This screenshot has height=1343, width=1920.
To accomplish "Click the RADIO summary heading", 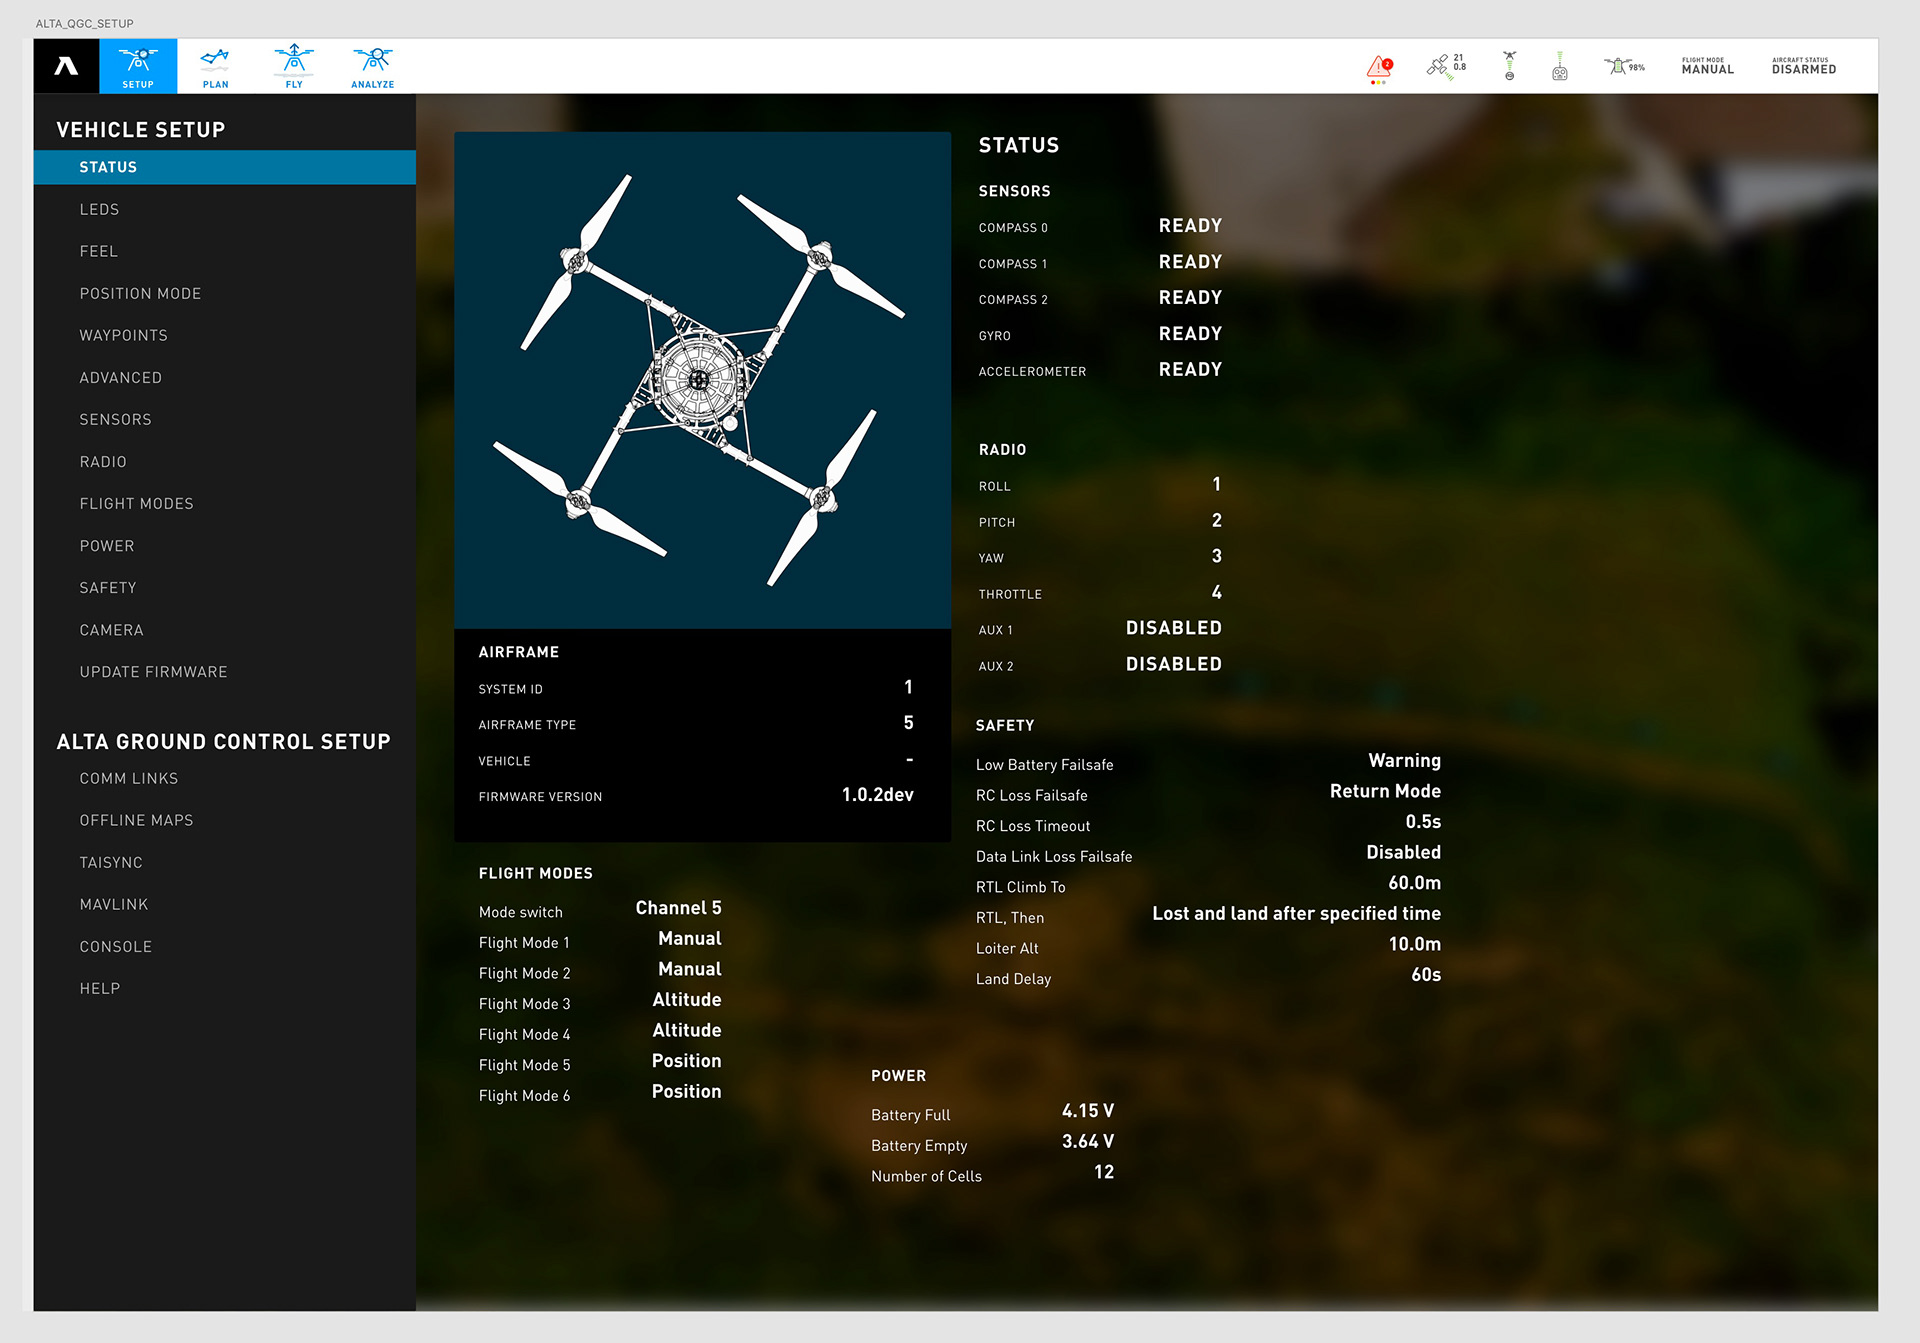I will 1002,450.
